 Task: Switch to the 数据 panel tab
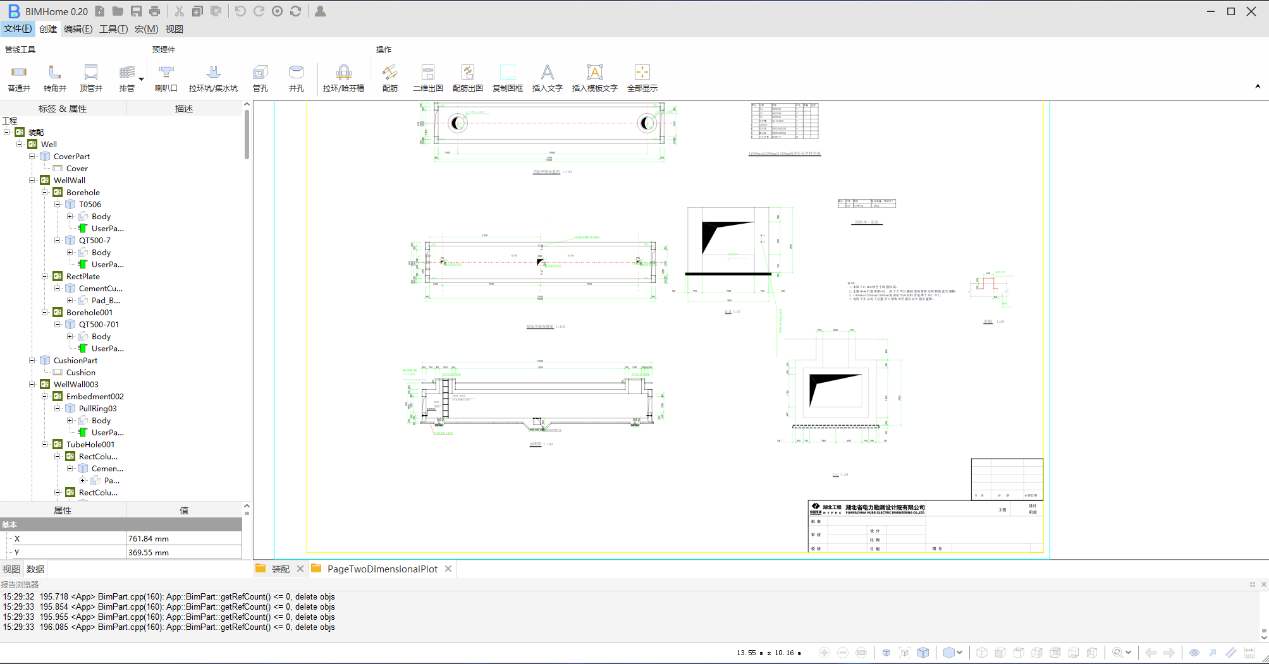click(35, 569)
